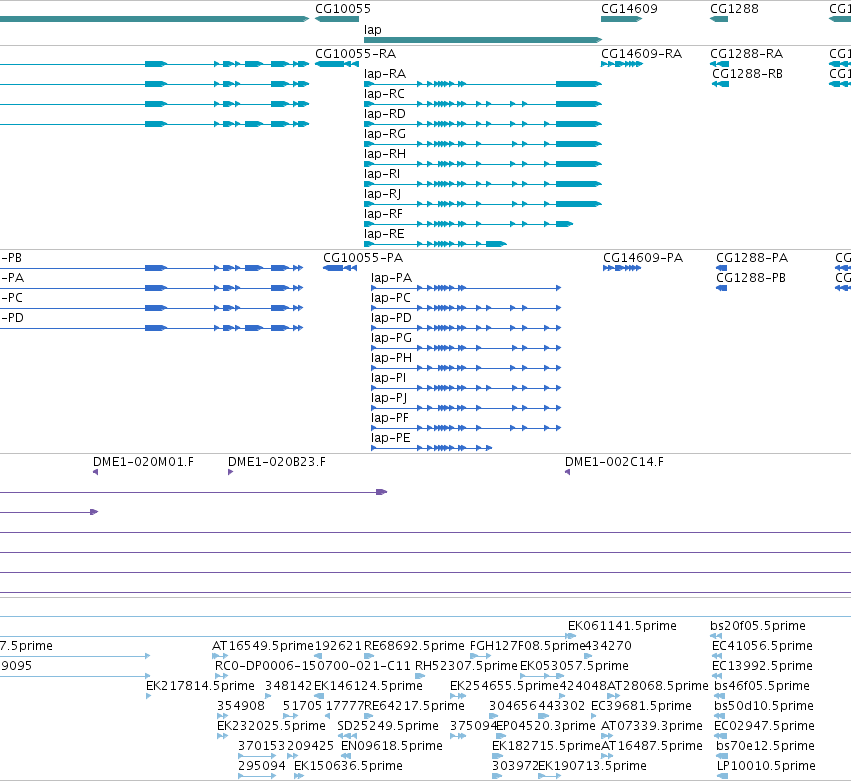Click the EK232025.5prime EST label
Screen dimensions: 851x781
[x=271, y=726]
